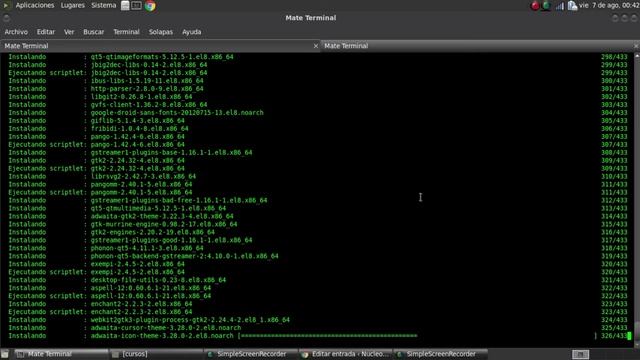This screenshot has width=640, height=360.
Task: Click the gstreamer1-plugins-bad-free package line
Action: 179,200
